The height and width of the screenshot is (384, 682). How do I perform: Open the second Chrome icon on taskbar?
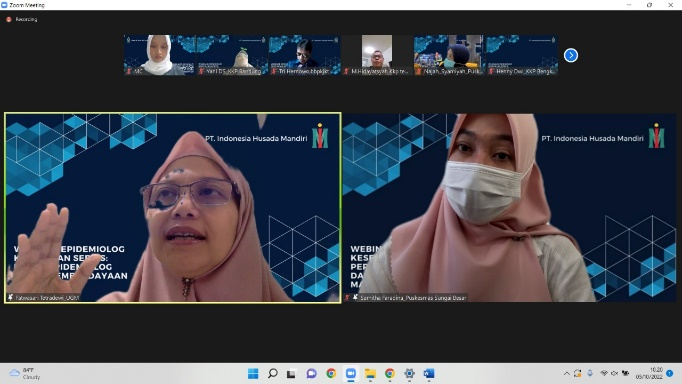tap(390, 373)
